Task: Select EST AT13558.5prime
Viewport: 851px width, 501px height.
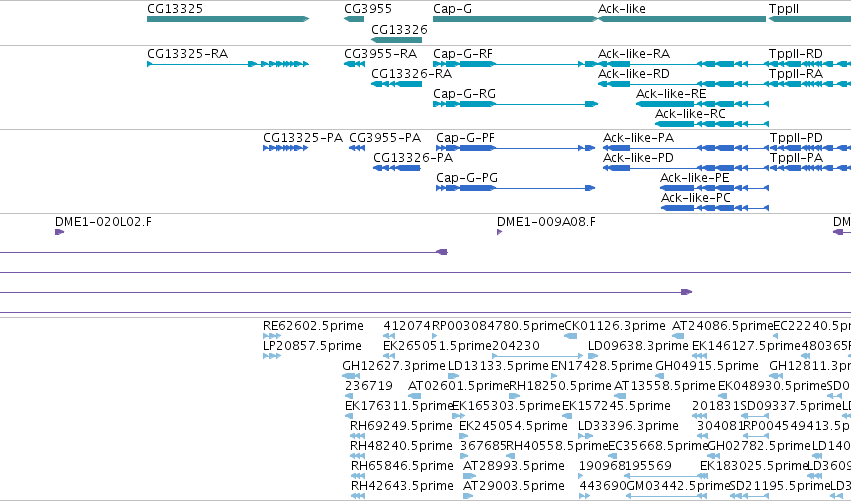Action: pos(620,396)
